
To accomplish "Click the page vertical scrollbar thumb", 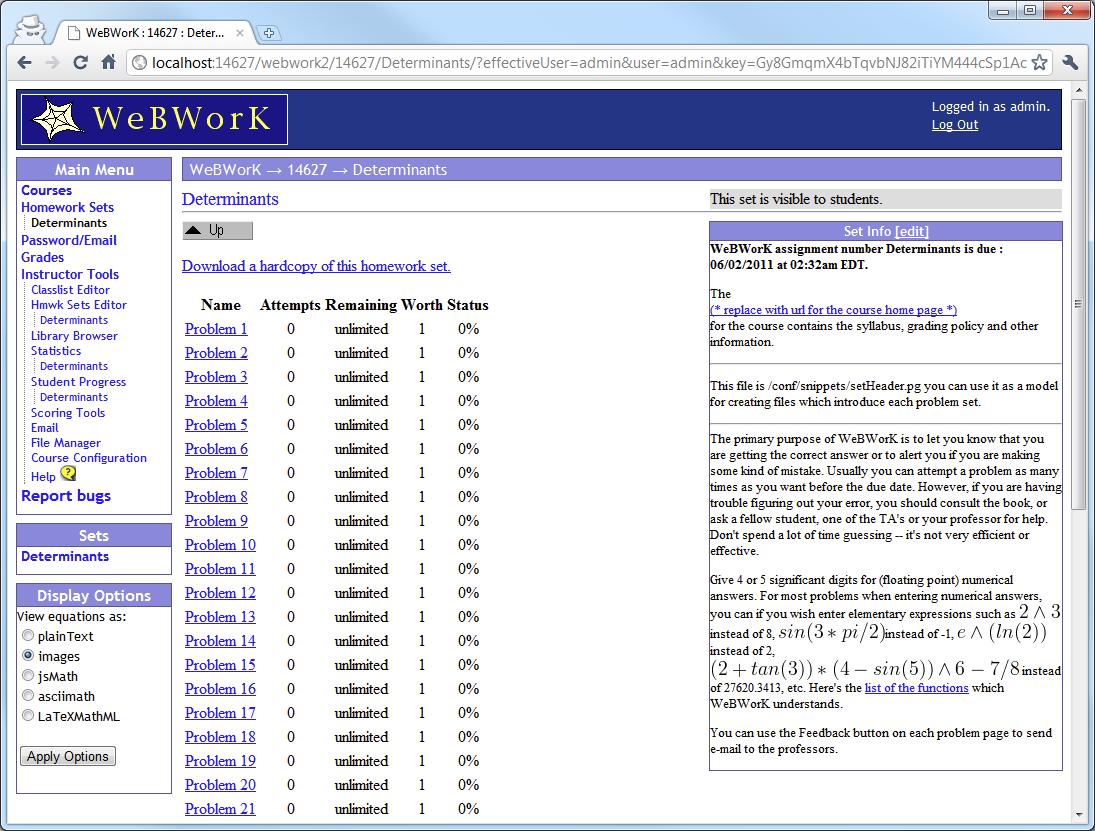I will pos(1078,304).
